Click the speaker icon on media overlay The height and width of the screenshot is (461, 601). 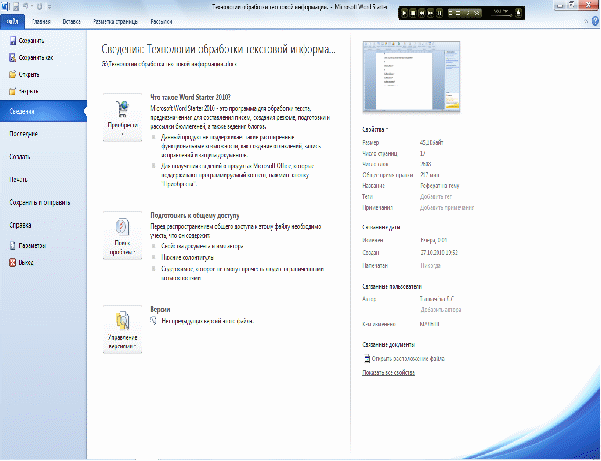tap(519, 13)
